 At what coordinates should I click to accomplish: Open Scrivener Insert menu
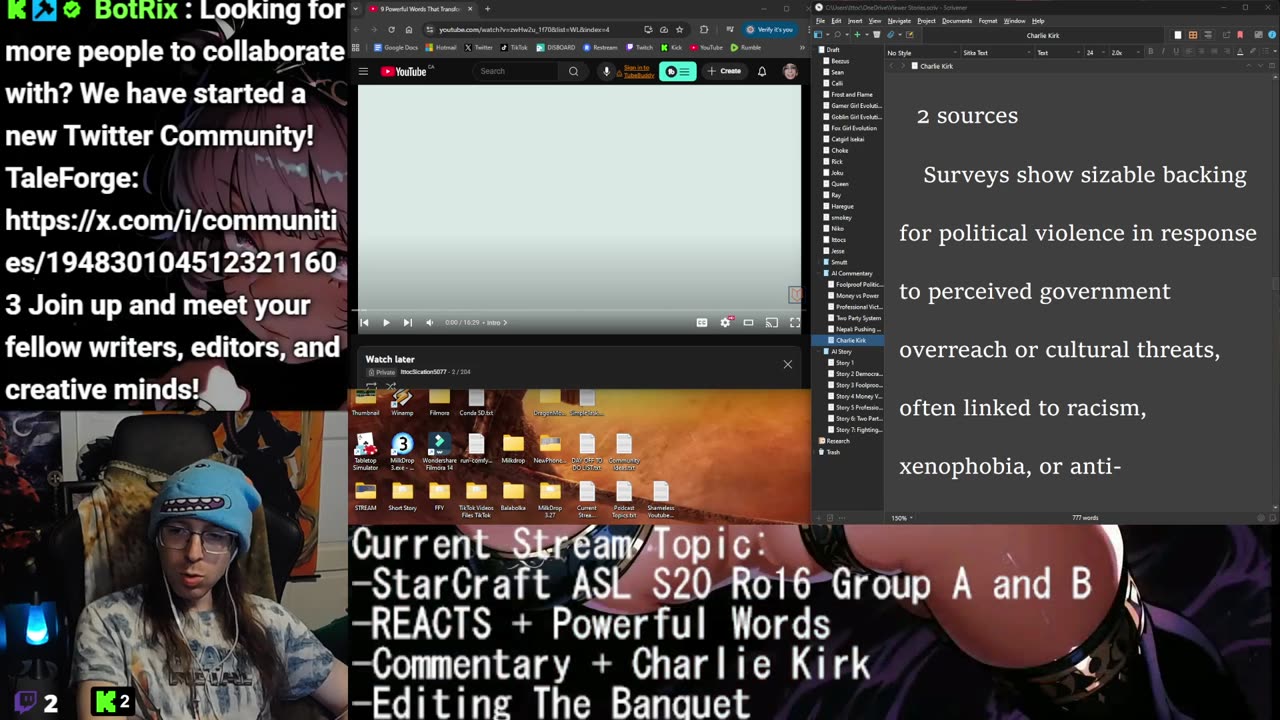855,21
